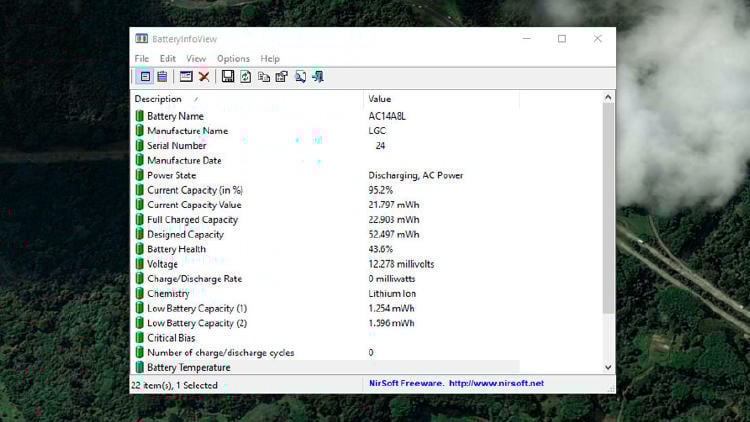Viewport: 750px width, 422px height.
Task: Open the Properties toolbar icon
Action: point(282,77)
